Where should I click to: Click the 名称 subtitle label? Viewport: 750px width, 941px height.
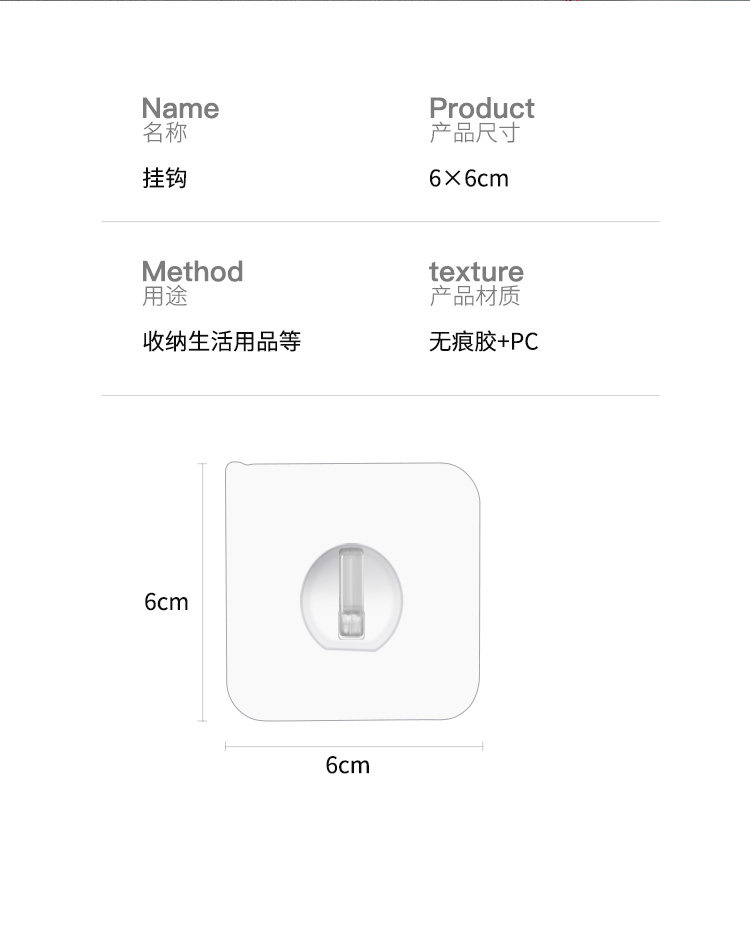pyautogui.click(x=165, y=133)
